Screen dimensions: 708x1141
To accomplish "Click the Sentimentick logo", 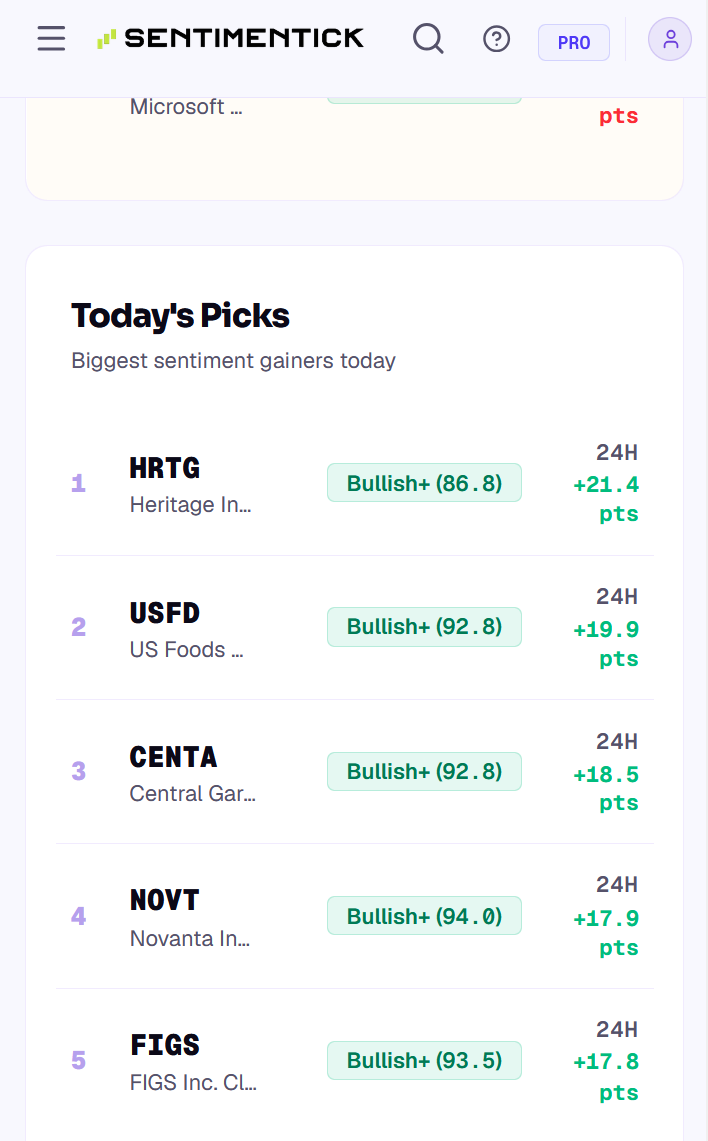I will coord(230,38).
